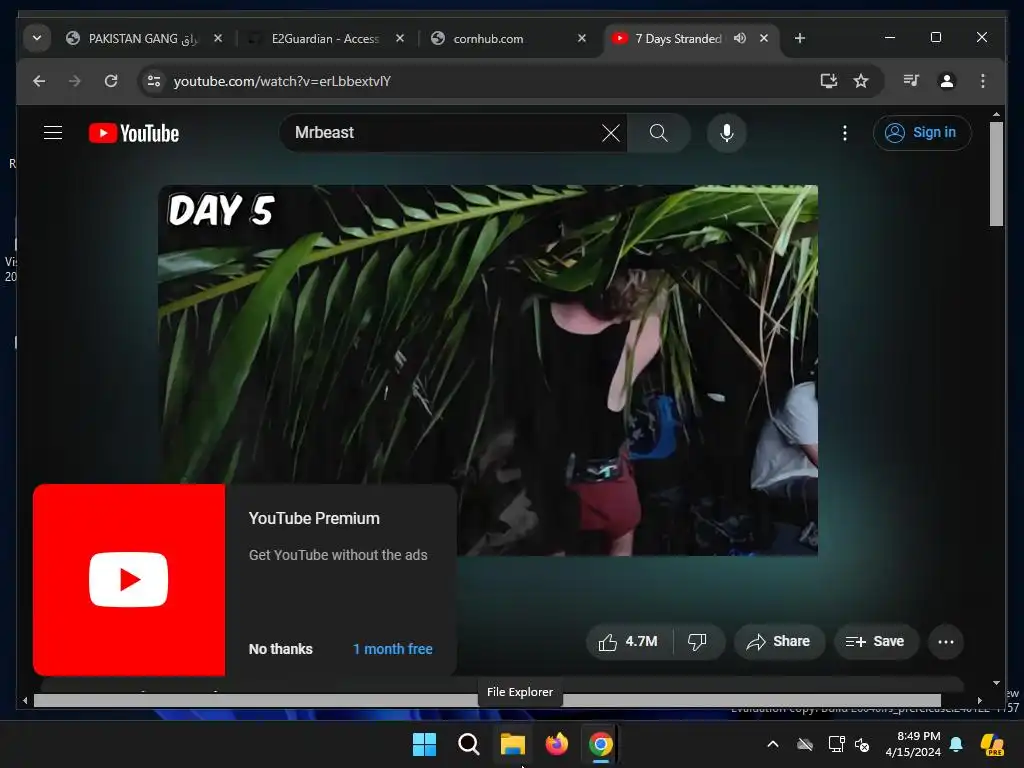Click the scroll up arrow
1024x768 pixels.
click(996, 115)
